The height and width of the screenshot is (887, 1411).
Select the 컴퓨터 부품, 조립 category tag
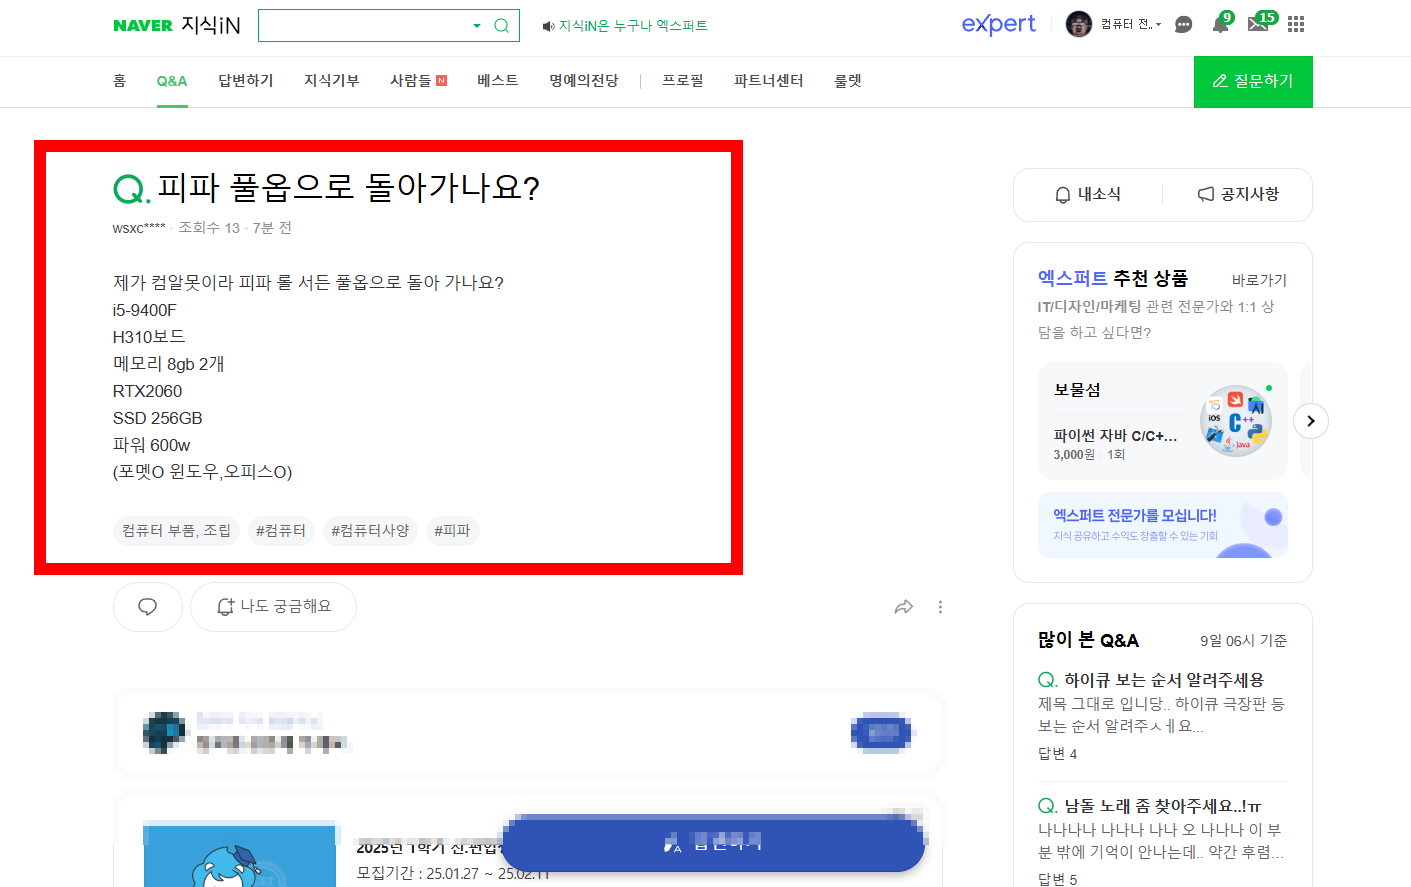coord(176,531)
